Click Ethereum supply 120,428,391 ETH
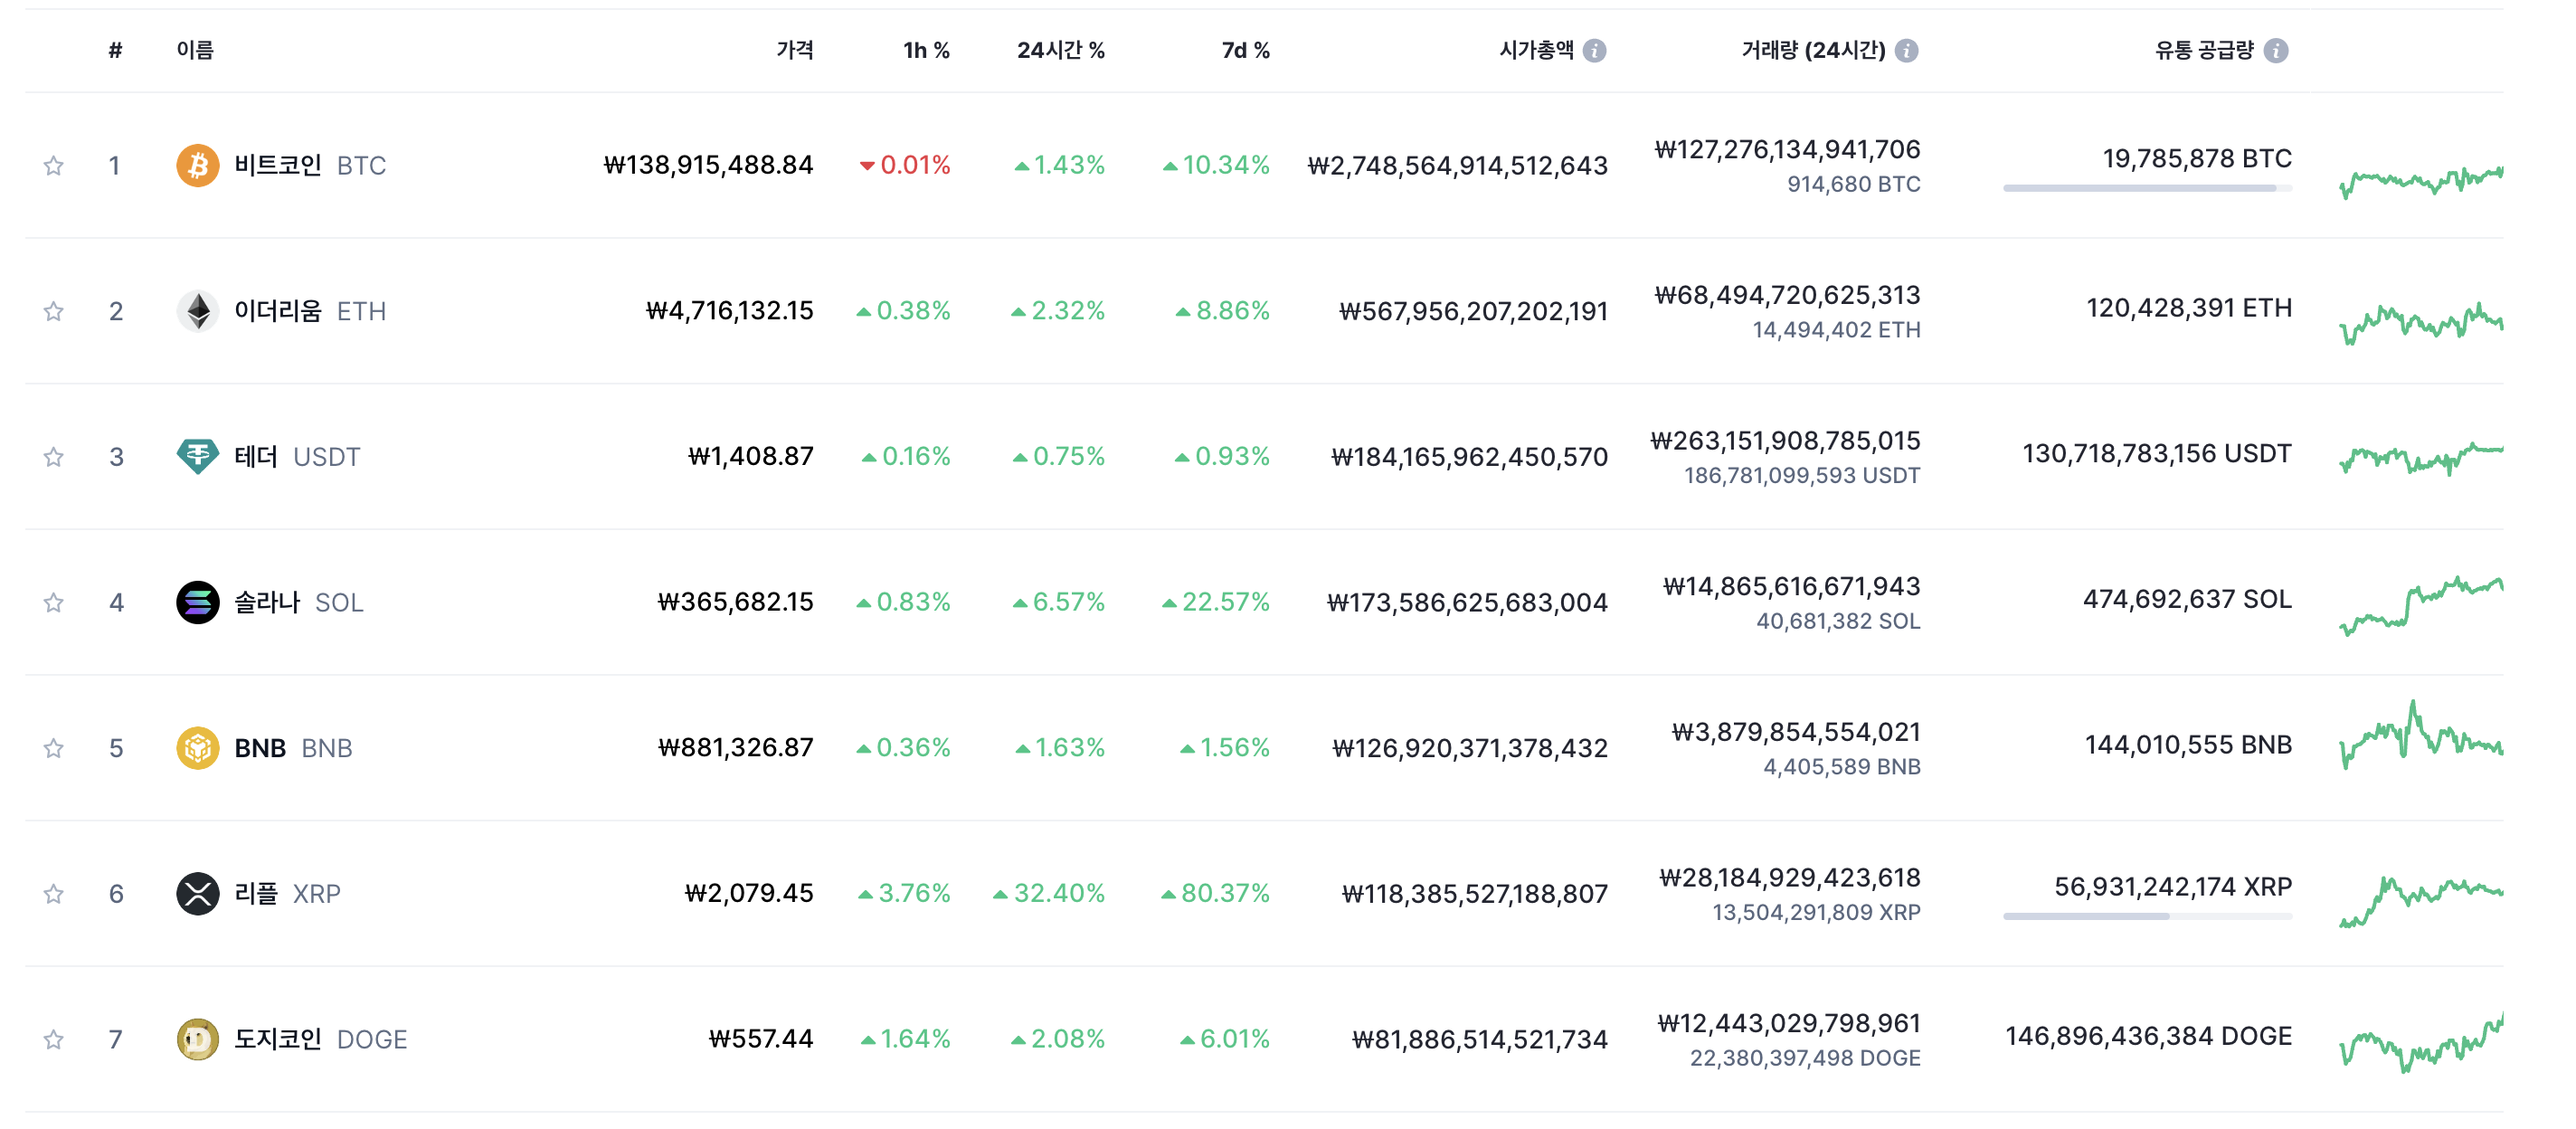This screenshot has width=2576, height=1129. click(x=2189, y=308)
